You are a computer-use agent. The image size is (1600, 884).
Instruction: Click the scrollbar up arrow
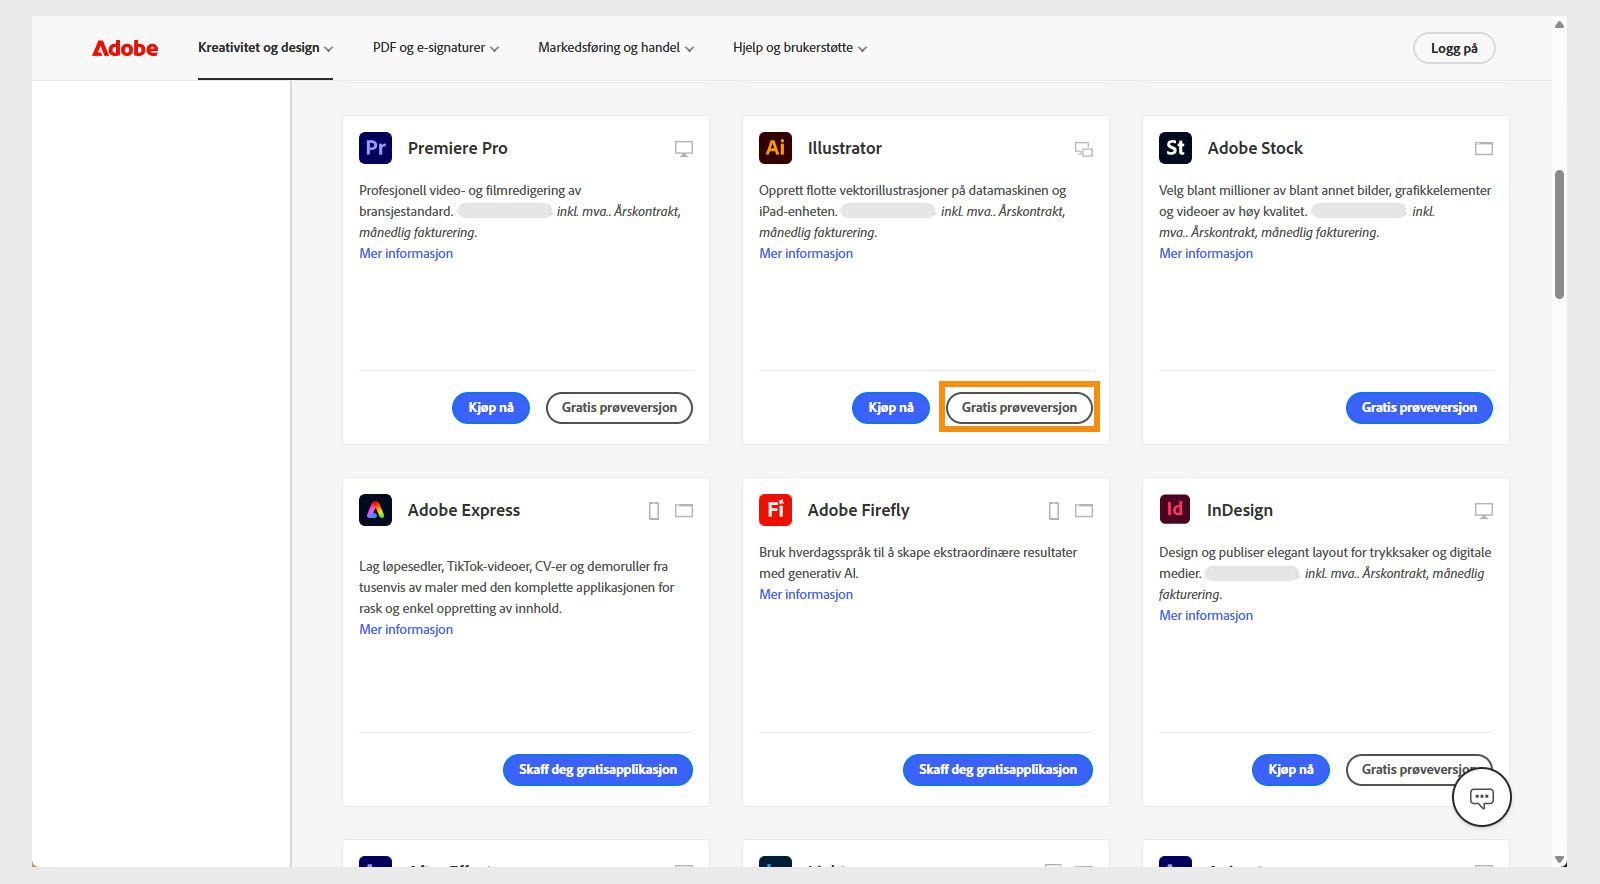pyautogui.click(x=1559, y=25)
